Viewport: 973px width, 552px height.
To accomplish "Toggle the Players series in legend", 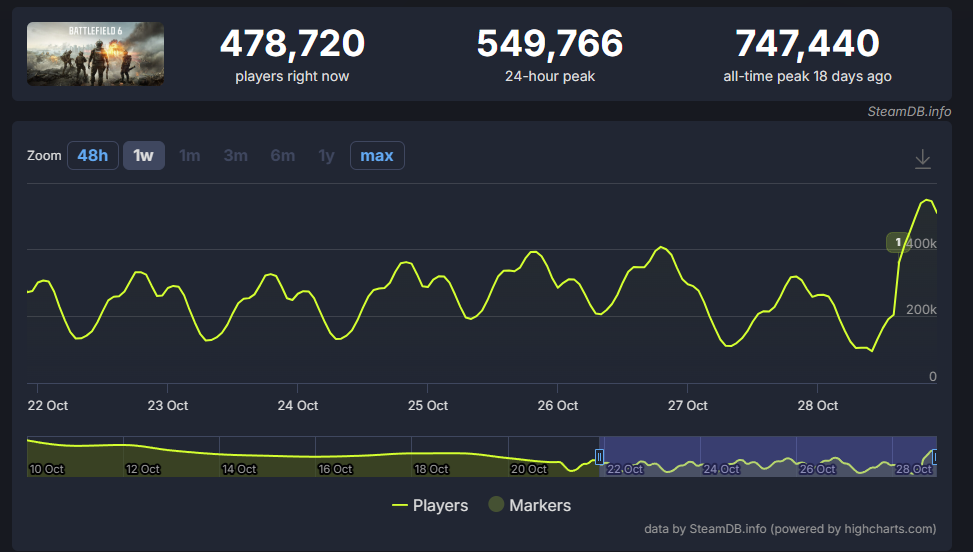I will (x=430, y=505).
